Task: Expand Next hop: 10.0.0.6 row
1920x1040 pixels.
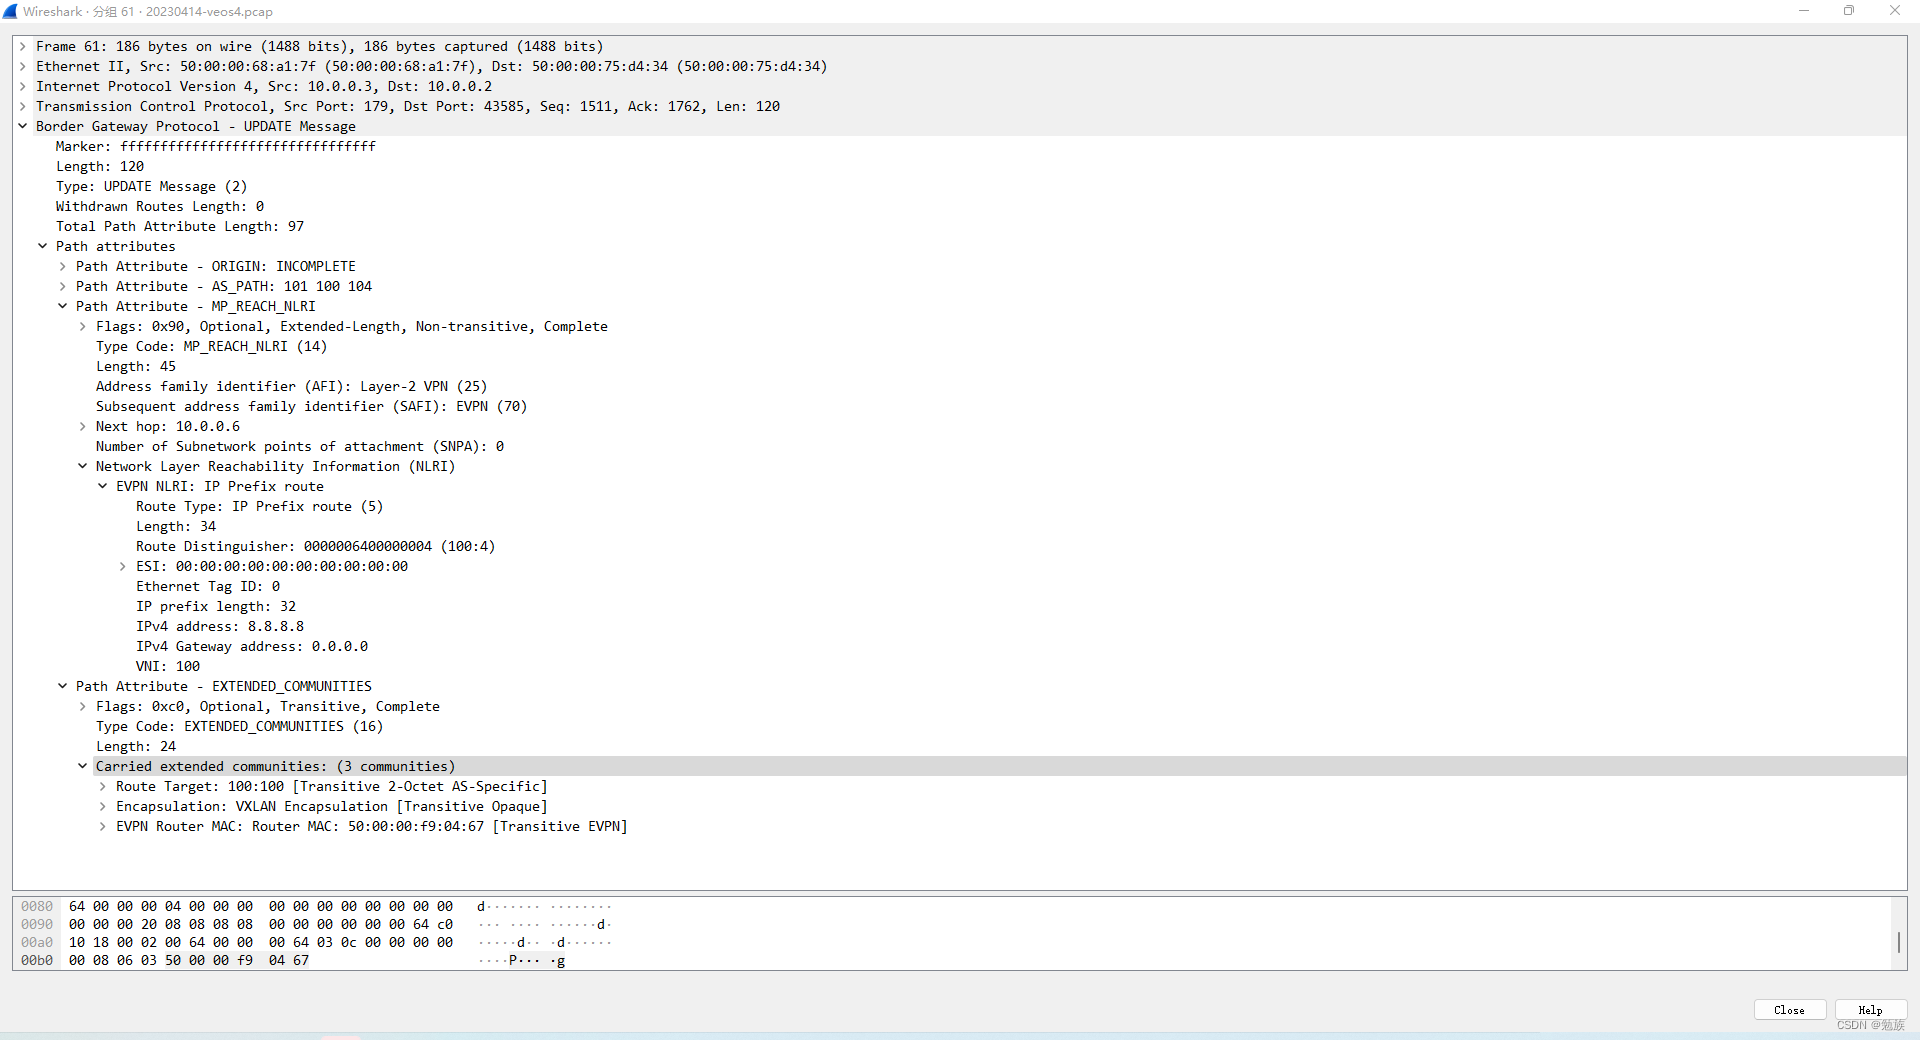Action: [82, 426]
